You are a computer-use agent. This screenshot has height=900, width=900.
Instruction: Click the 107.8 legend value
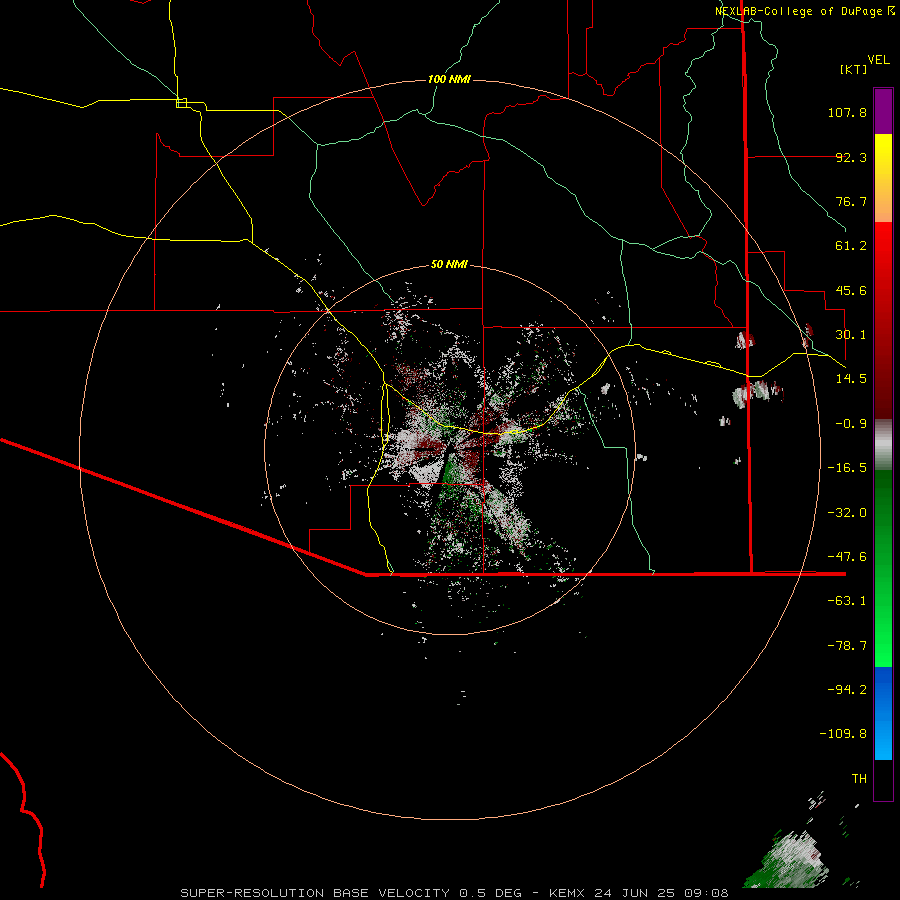pos(847,112)
